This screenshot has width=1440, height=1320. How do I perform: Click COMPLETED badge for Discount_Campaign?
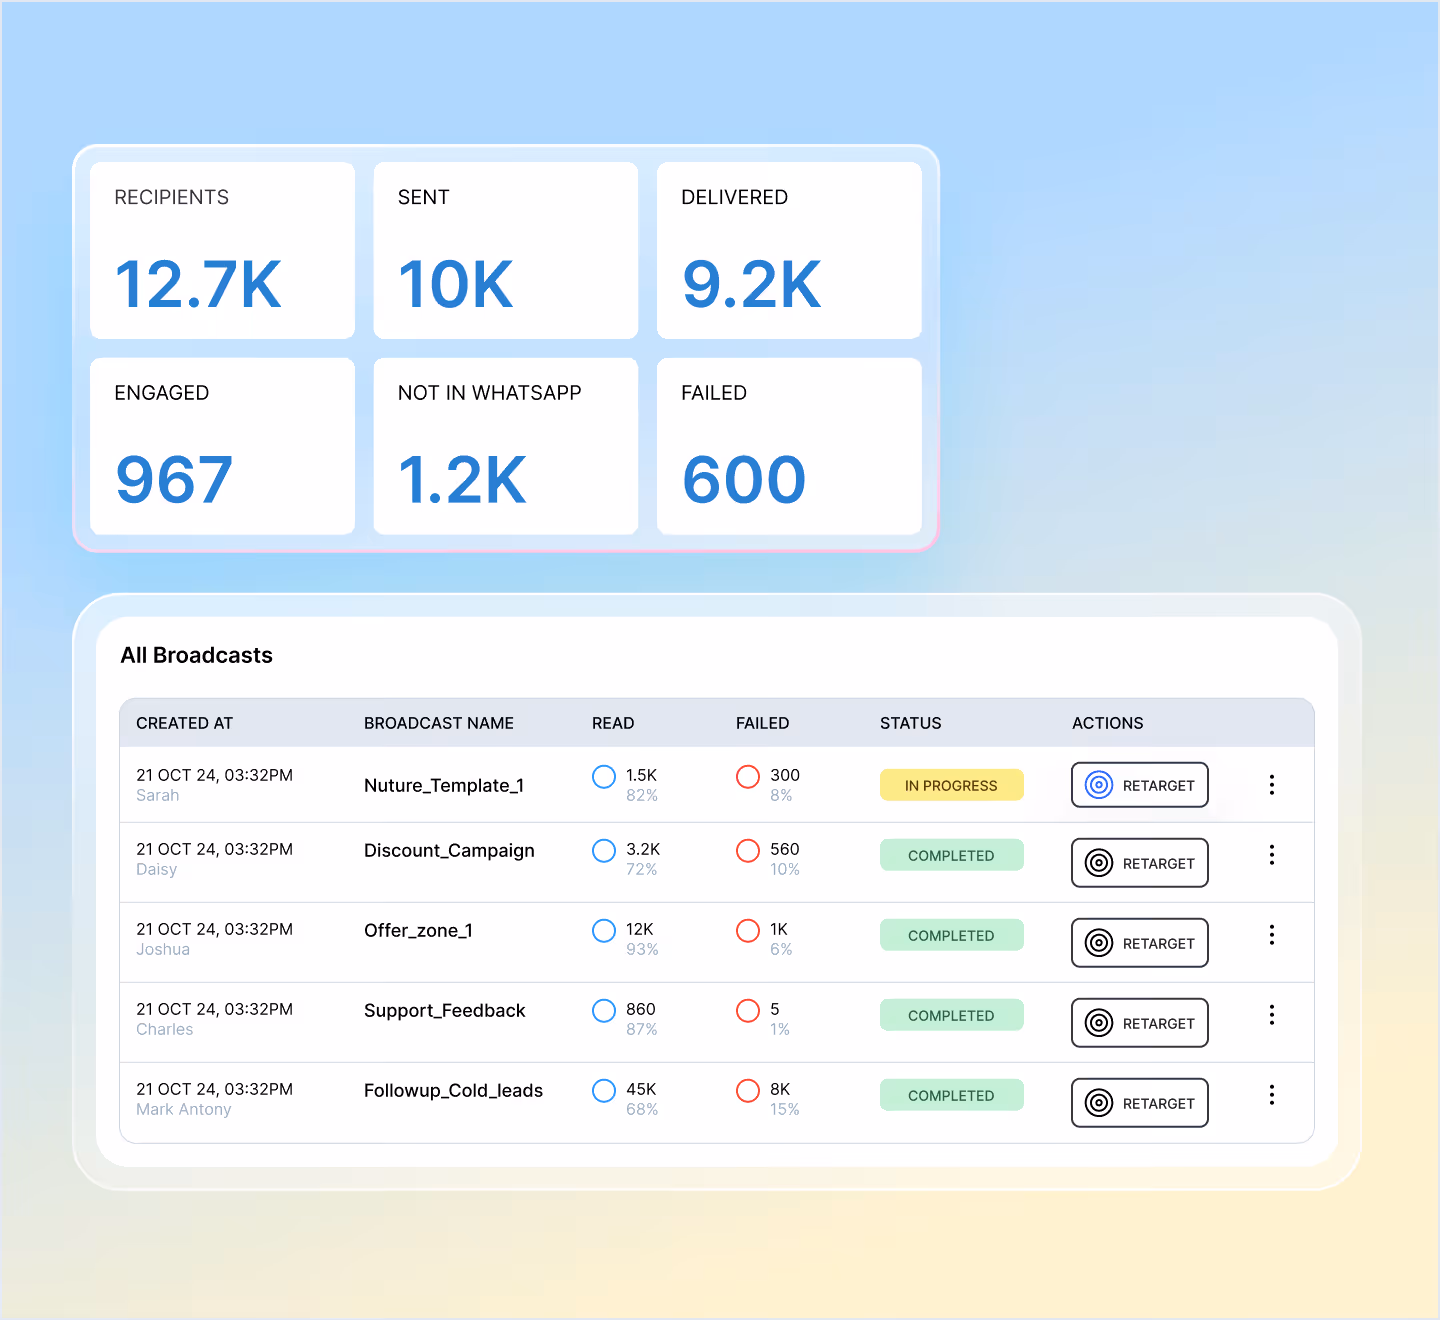click(x=952, y=855)
